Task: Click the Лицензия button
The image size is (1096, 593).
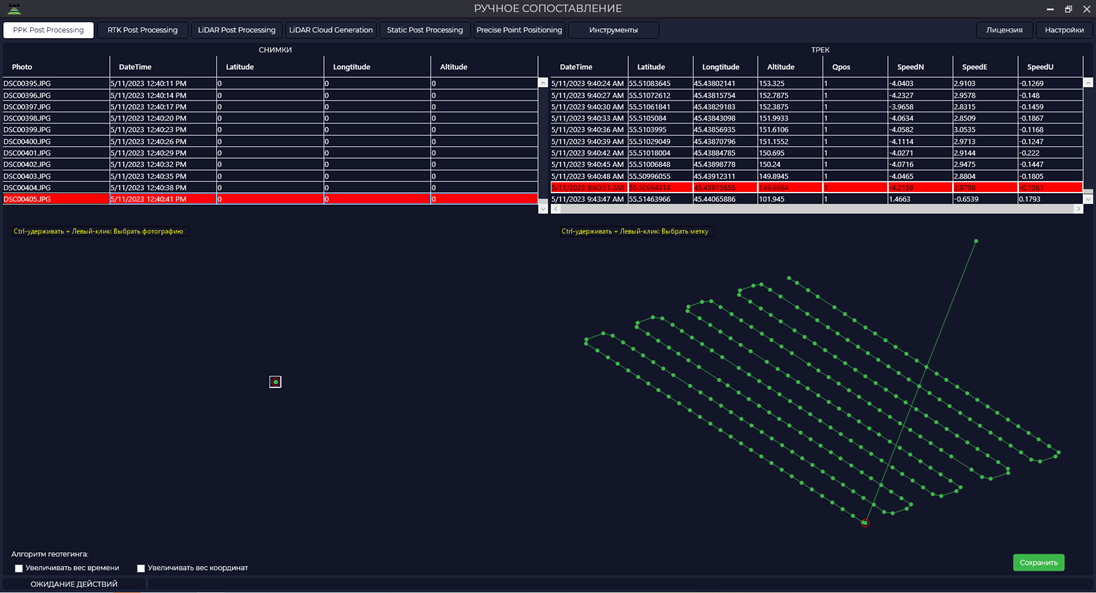Action: tap(1004, 30)
